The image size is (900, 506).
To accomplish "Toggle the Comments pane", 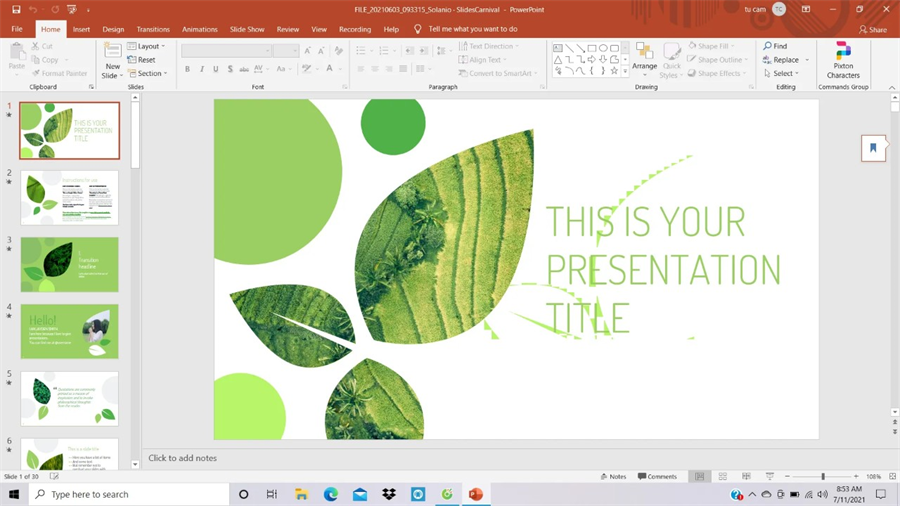I will [657, 477].
